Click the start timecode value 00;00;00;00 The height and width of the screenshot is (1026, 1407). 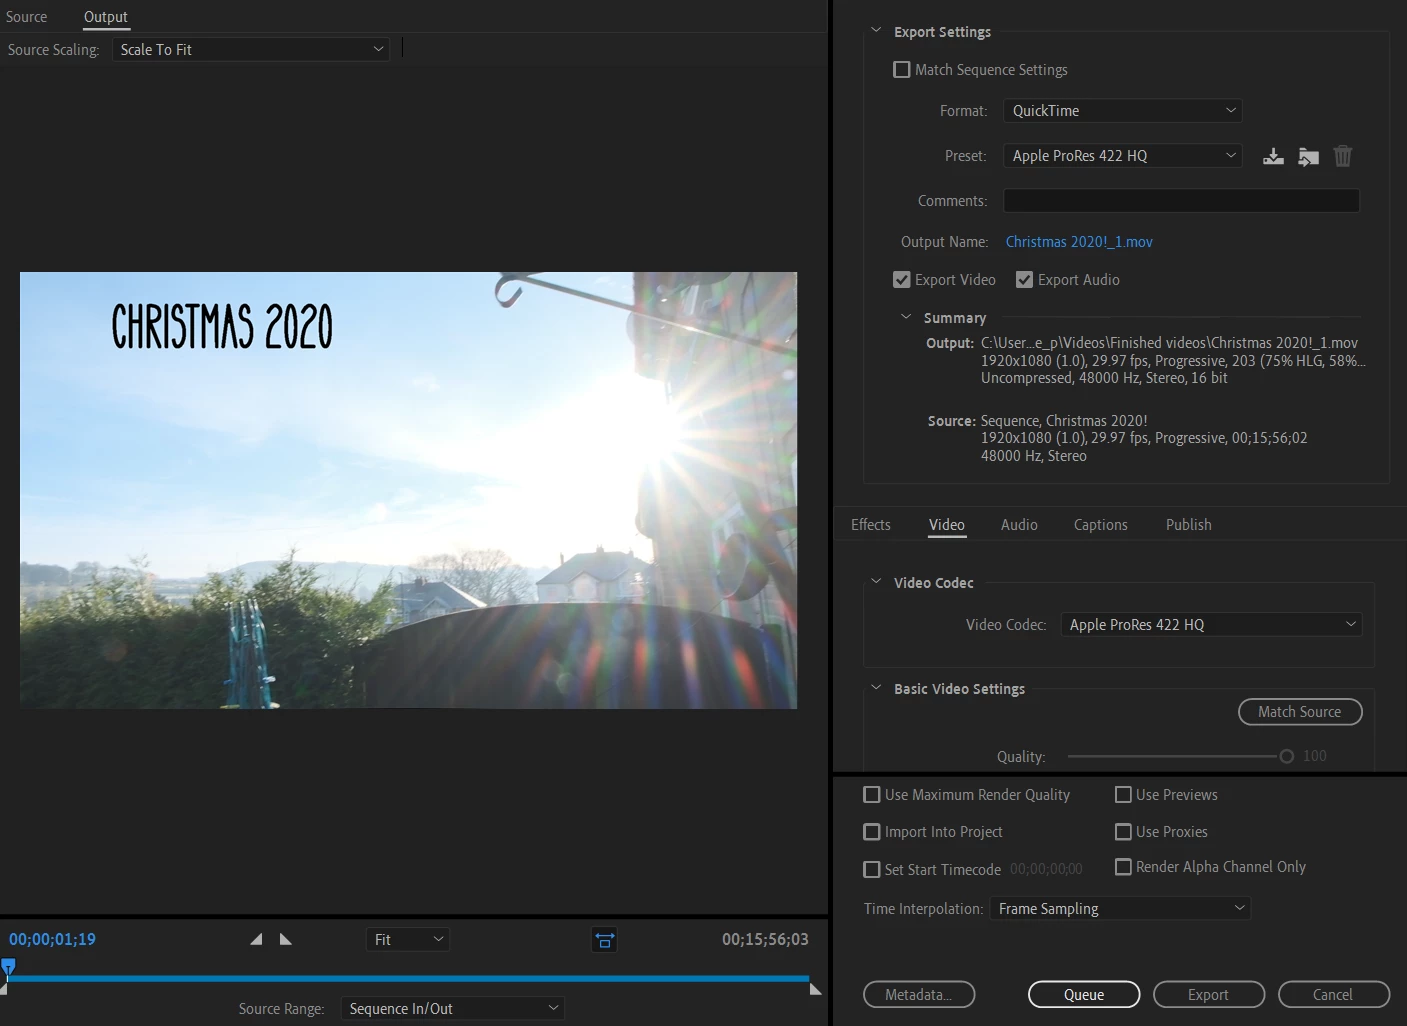tap(1046, 870)
